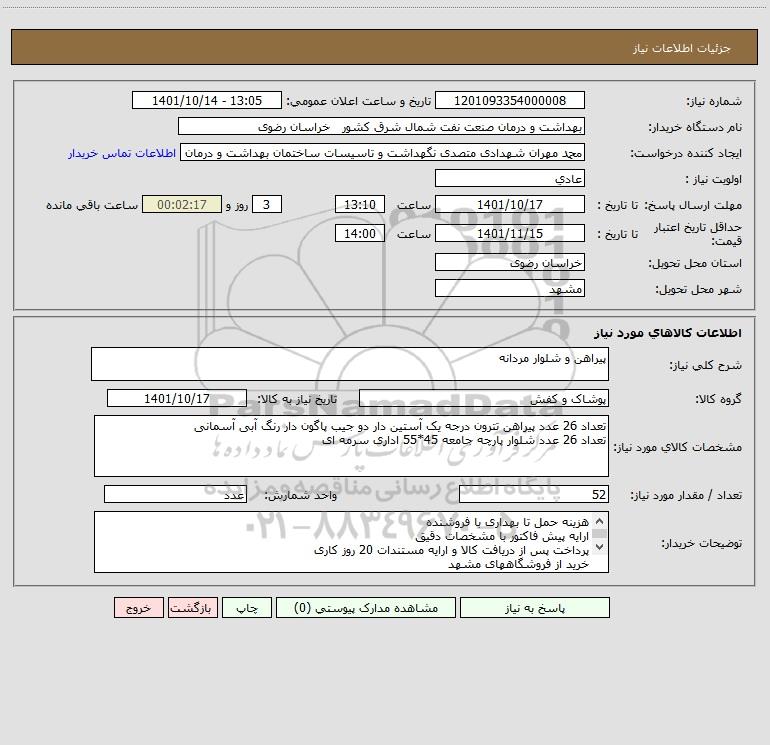Image resolution: width=770 pixels, height=745 pixels.
Task: Click price validity date 1401/11/15
Action: (510, 234)
